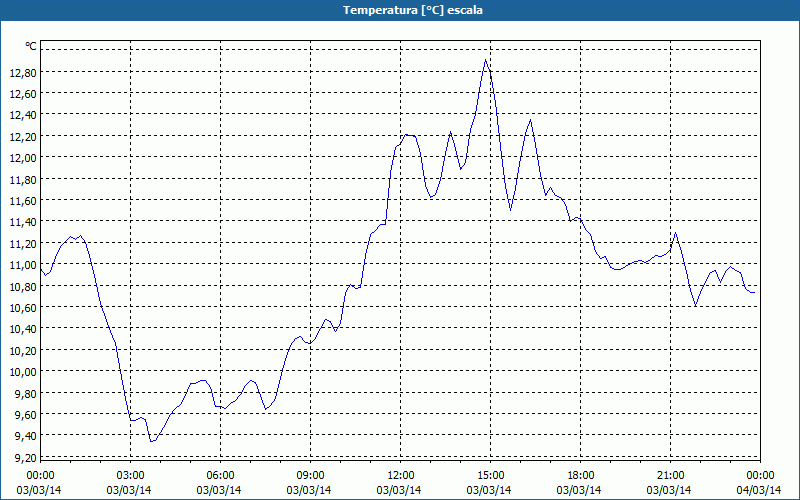Click the 11,40 y-axis value
800x500 pixels.
[x=23, y=222]
